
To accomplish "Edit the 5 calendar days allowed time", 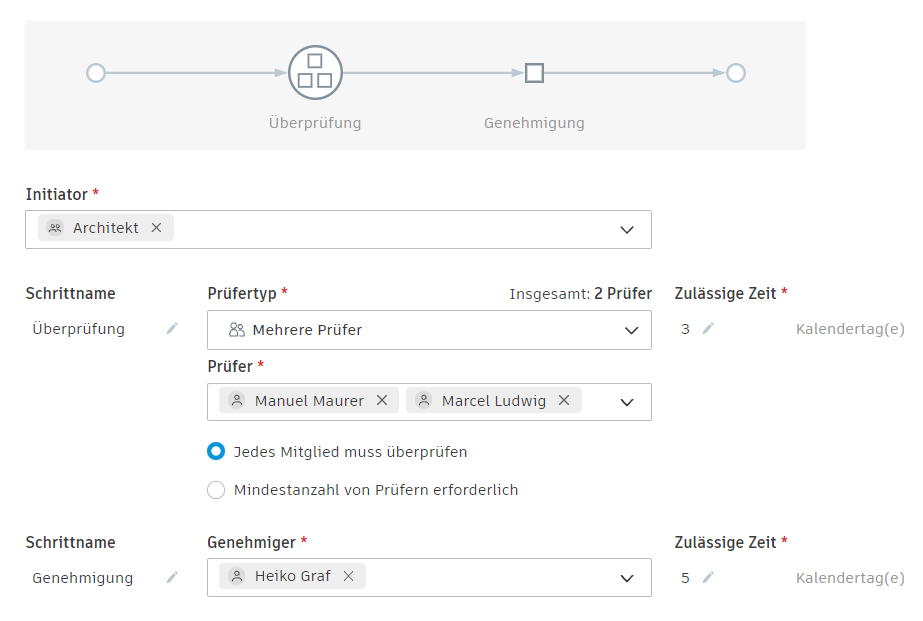I will 708,577.
